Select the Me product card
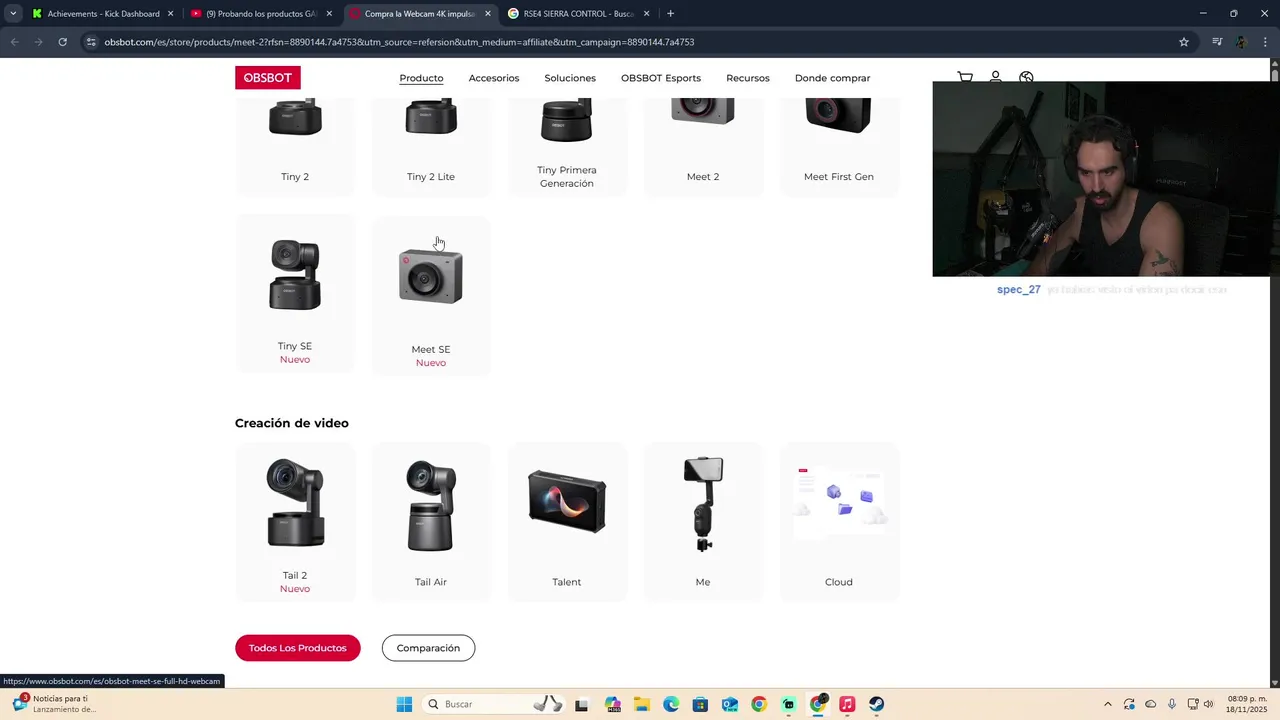This screenshot has height=720, width=1280. tap(703, 522)
